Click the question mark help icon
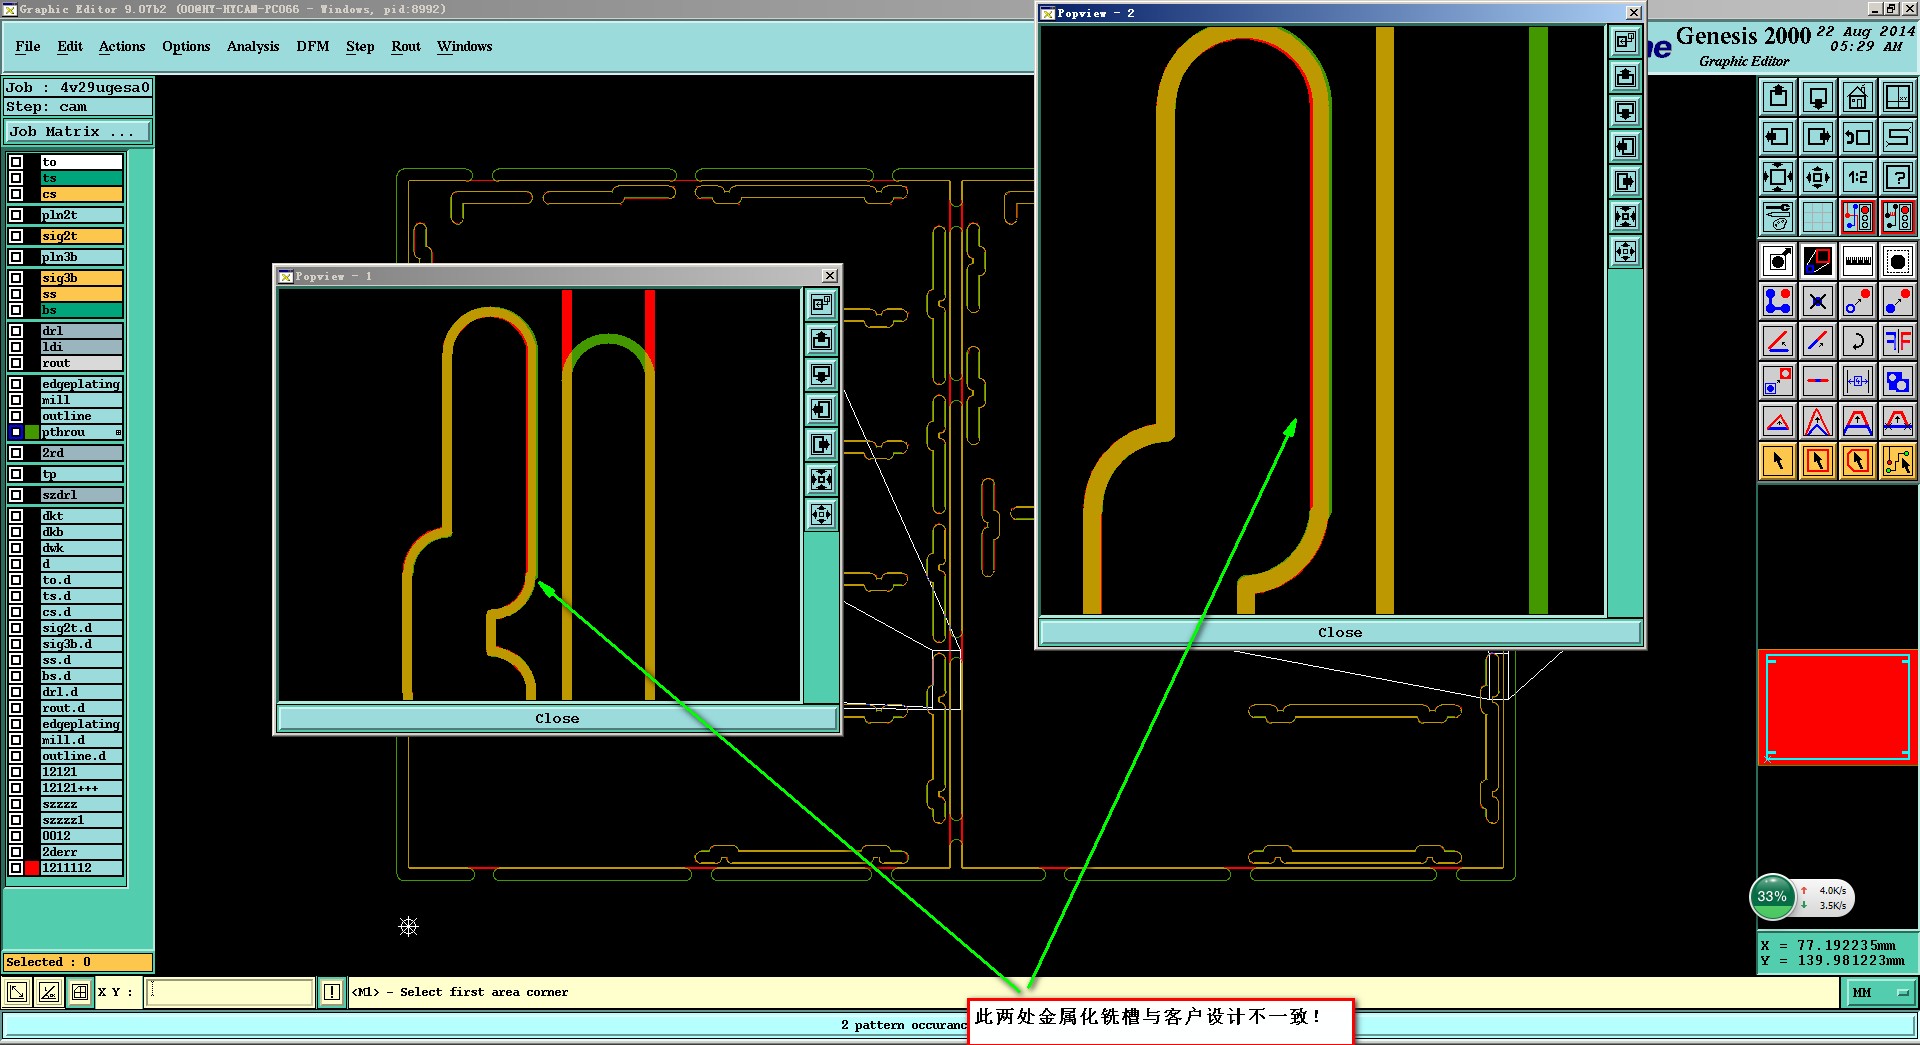Image resolution: width=1920 pixels, height=1045 pixels. click(x=1897, y=177)
